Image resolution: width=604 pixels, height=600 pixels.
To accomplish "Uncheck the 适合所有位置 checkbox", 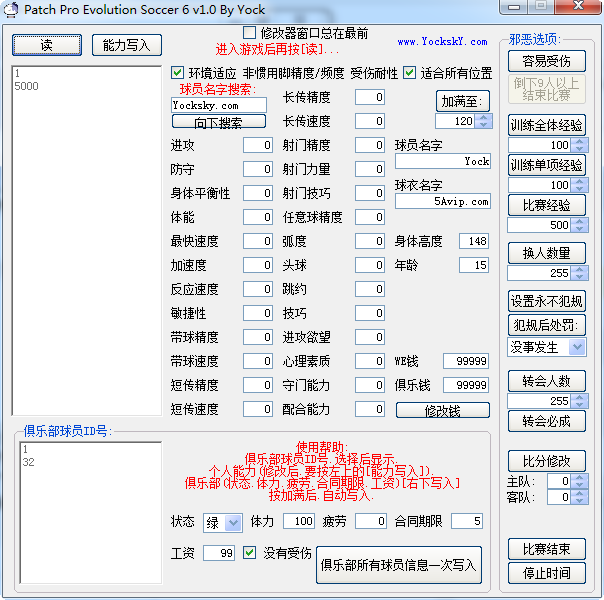I will pos(409,72).
